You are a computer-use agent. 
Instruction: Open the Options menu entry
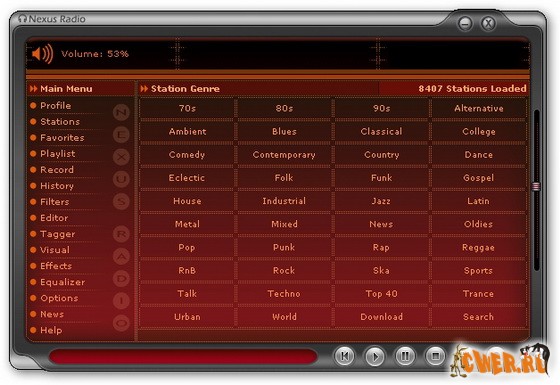(59, 298)
